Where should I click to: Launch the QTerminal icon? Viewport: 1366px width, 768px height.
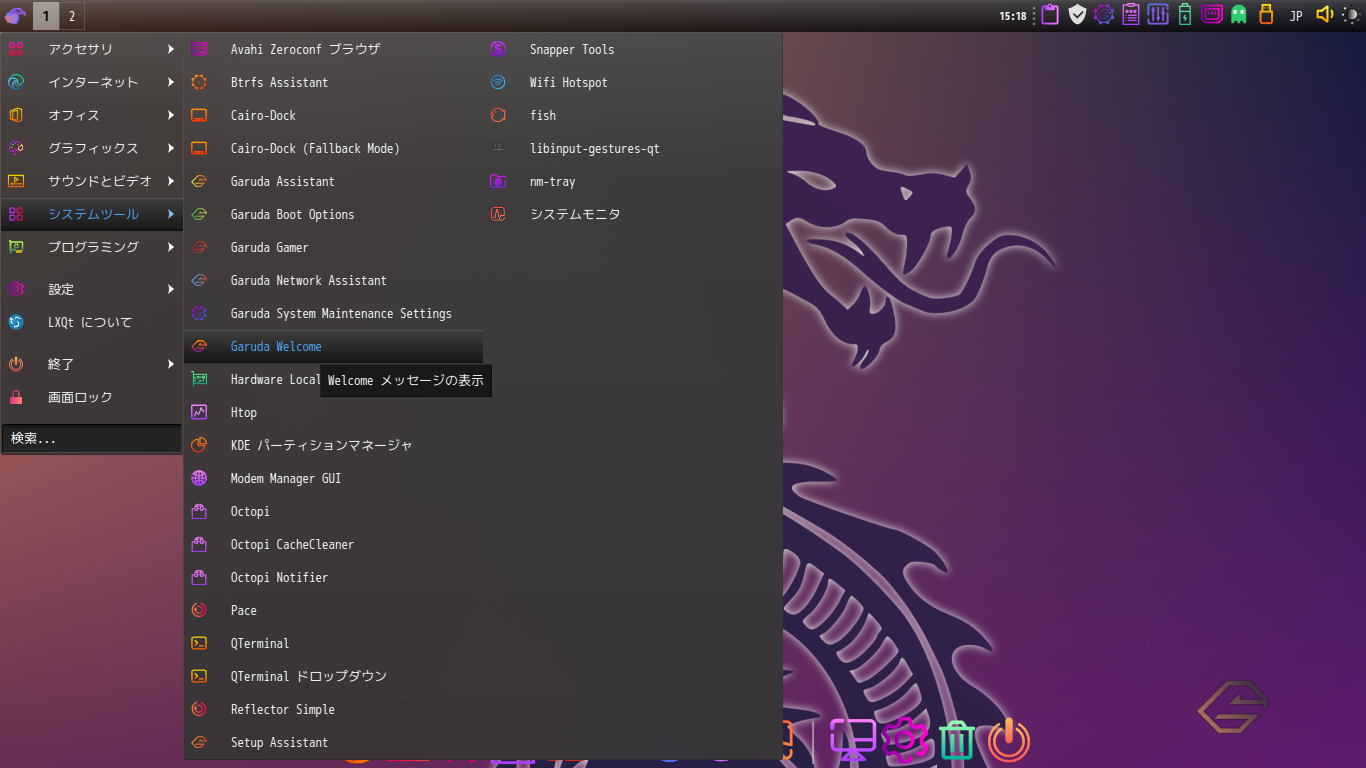(x=199, y=643)
